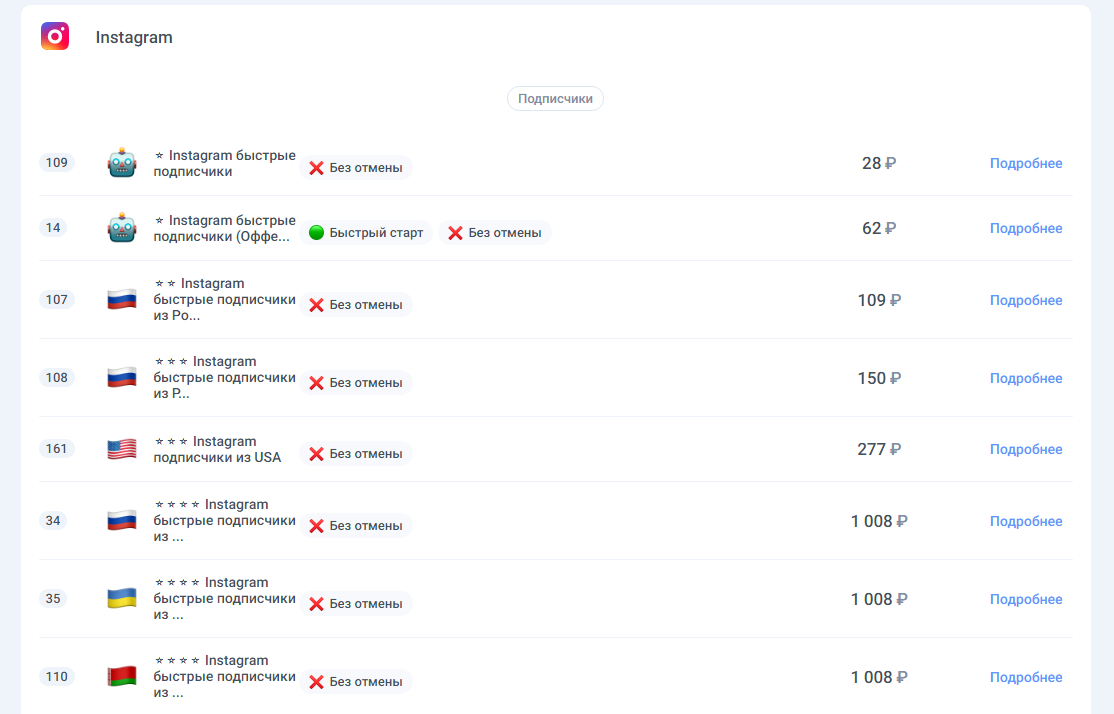Screen dimensions: 1114x714
Task: Click USA flag icon in row 161
Action: click(x=122, y=449)
